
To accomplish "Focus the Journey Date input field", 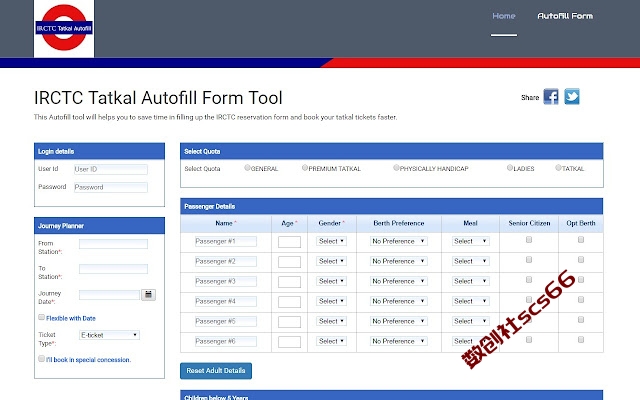I will click(109, 295).
